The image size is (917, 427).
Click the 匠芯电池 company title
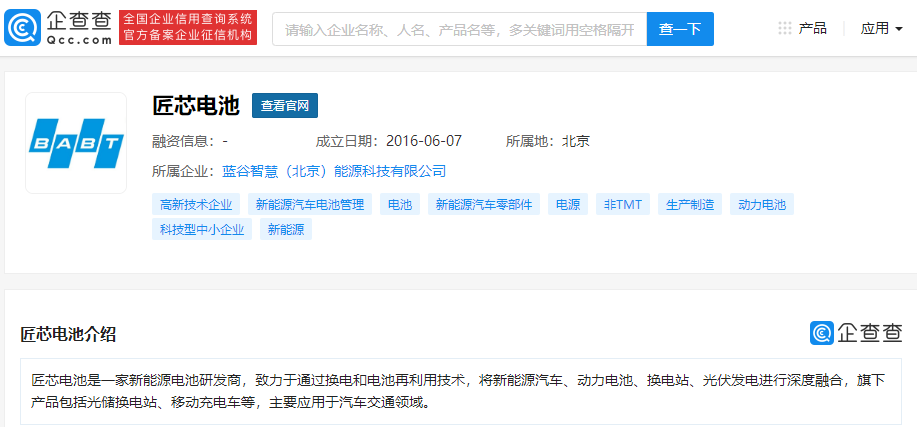click(x=196, y=106)
